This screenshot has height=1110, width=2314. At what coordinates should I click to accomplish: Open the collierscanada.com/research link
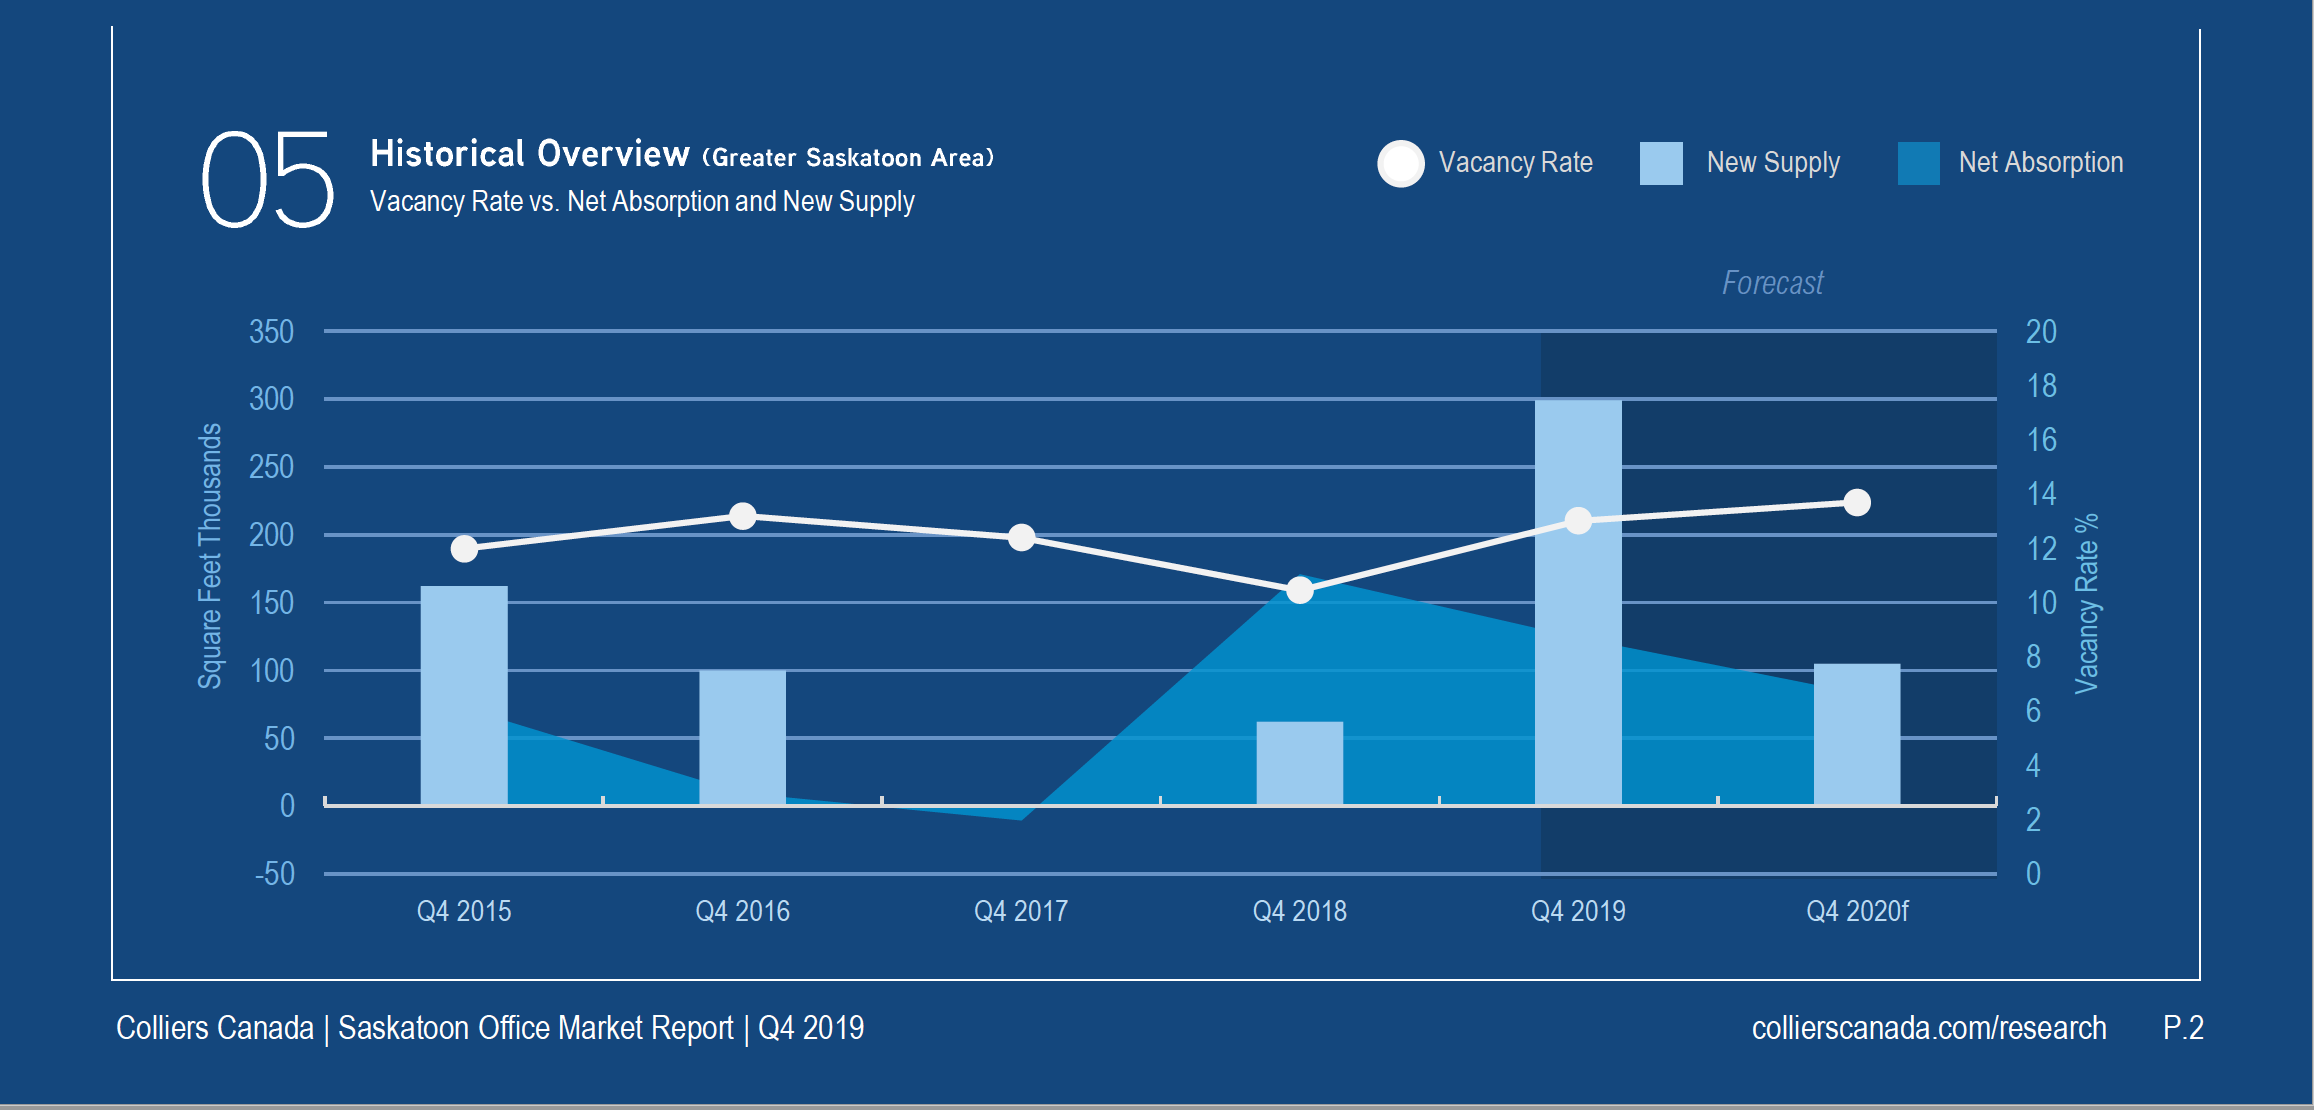[1929, 1028]
